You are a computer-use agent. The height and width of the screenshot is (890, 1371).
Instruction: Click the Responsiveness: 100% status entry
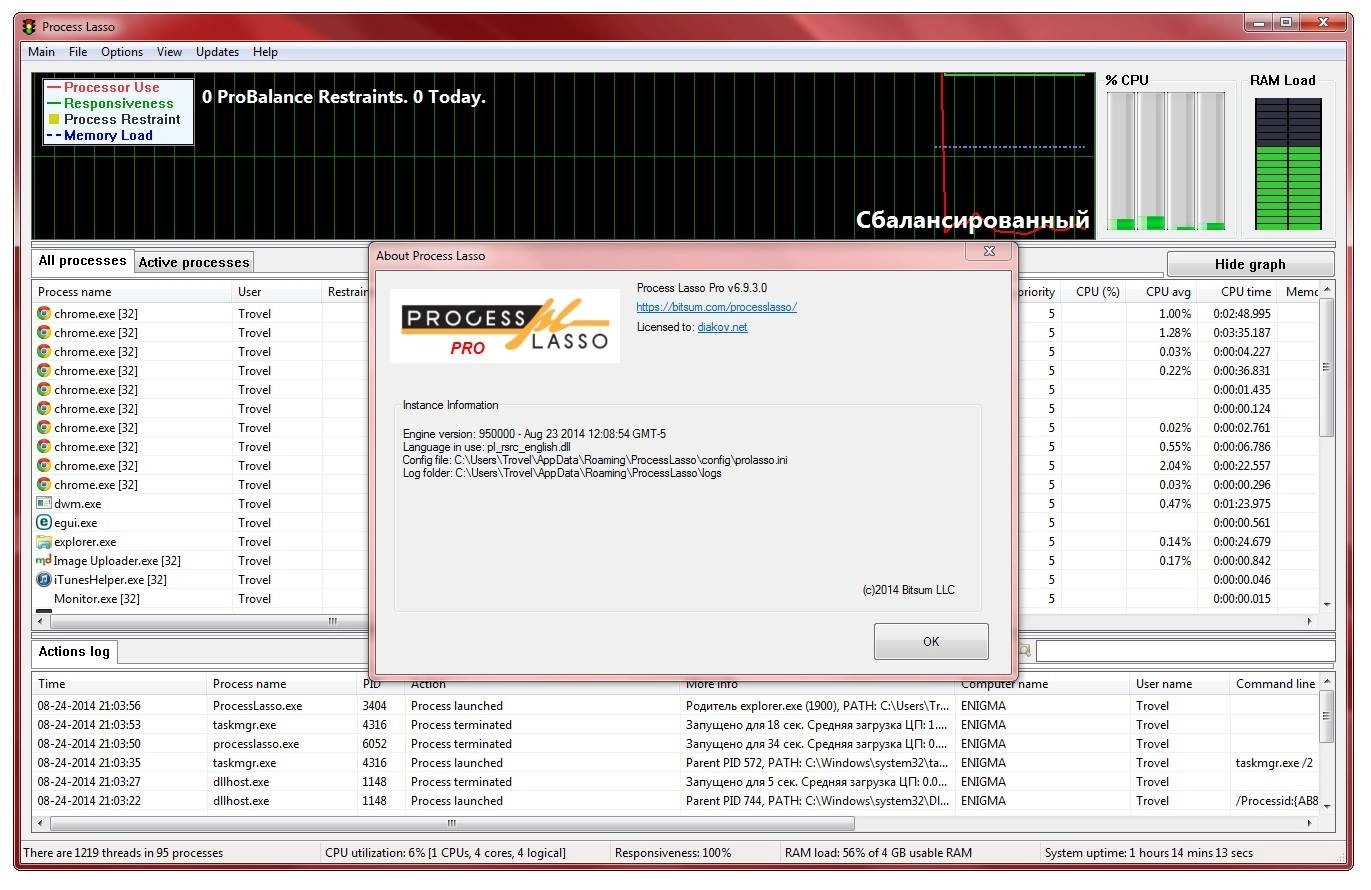(x=673, y=853)
